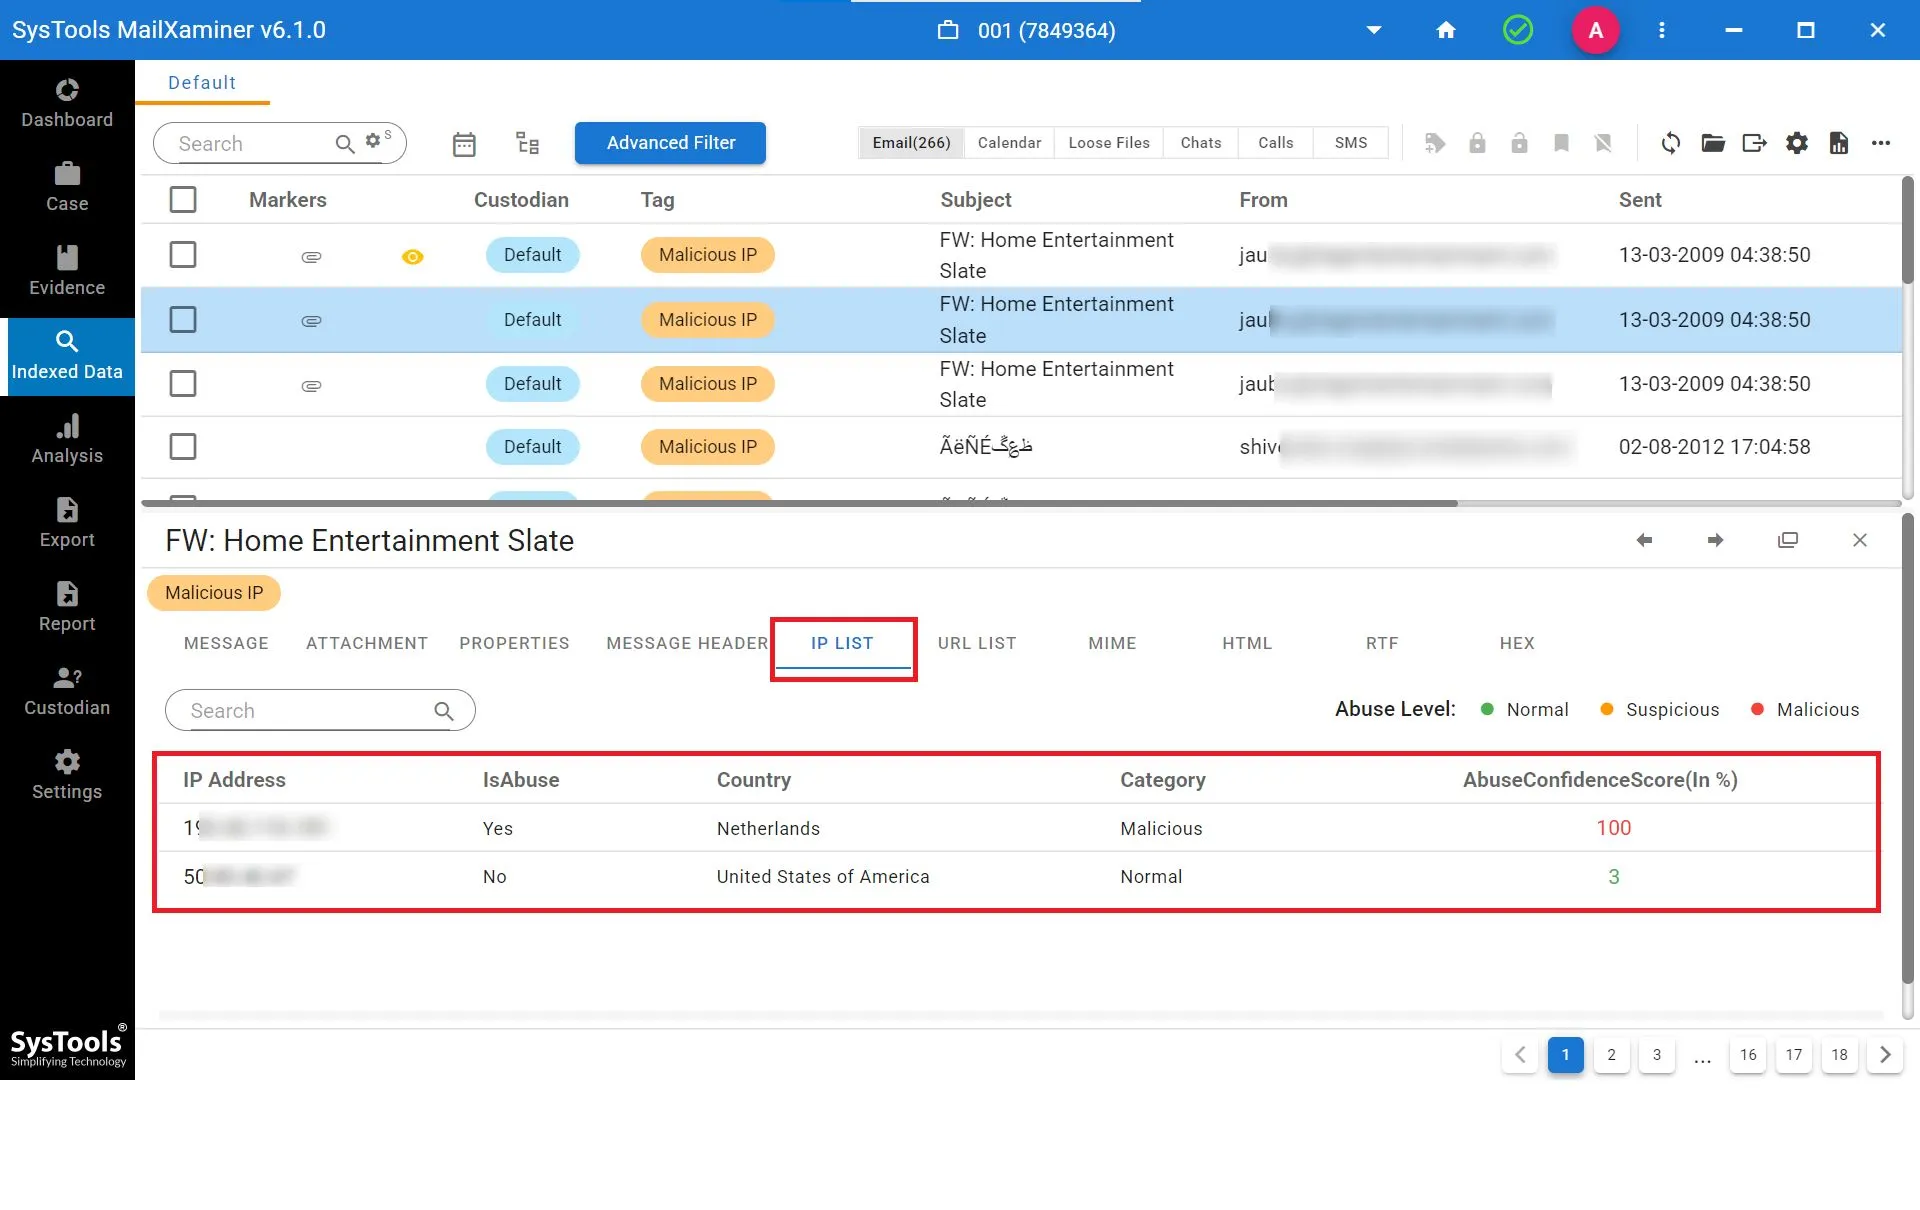Image resolution: width=1920 pixels, height=1210 pixels.
Task: Refresh the email list
Action: click(1670, 143)
